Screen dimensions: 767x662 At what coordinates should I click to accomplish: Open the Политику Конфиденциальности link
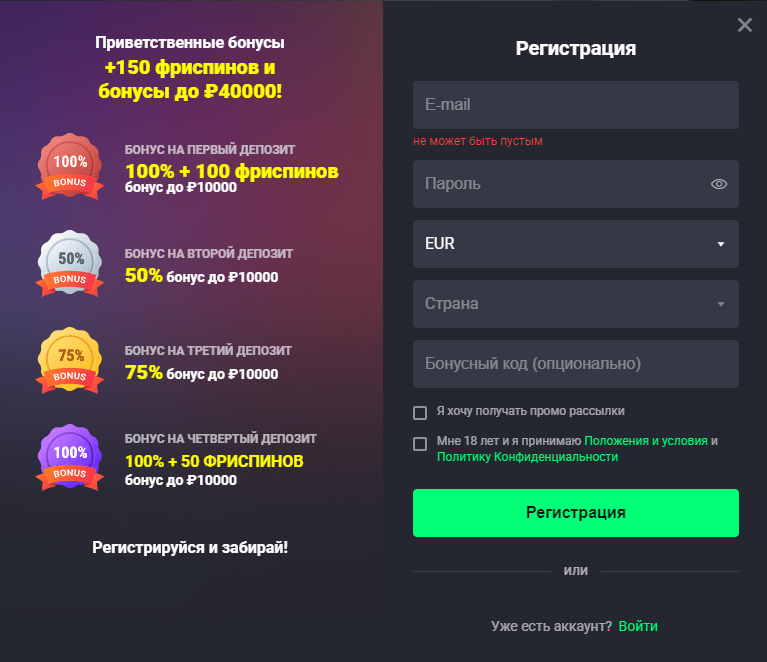[x=527, y=457]
